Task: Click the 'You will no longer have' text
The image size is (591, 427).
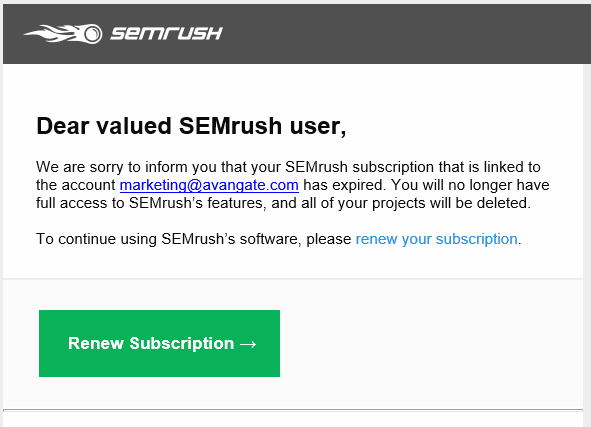Action: [470, 185]
